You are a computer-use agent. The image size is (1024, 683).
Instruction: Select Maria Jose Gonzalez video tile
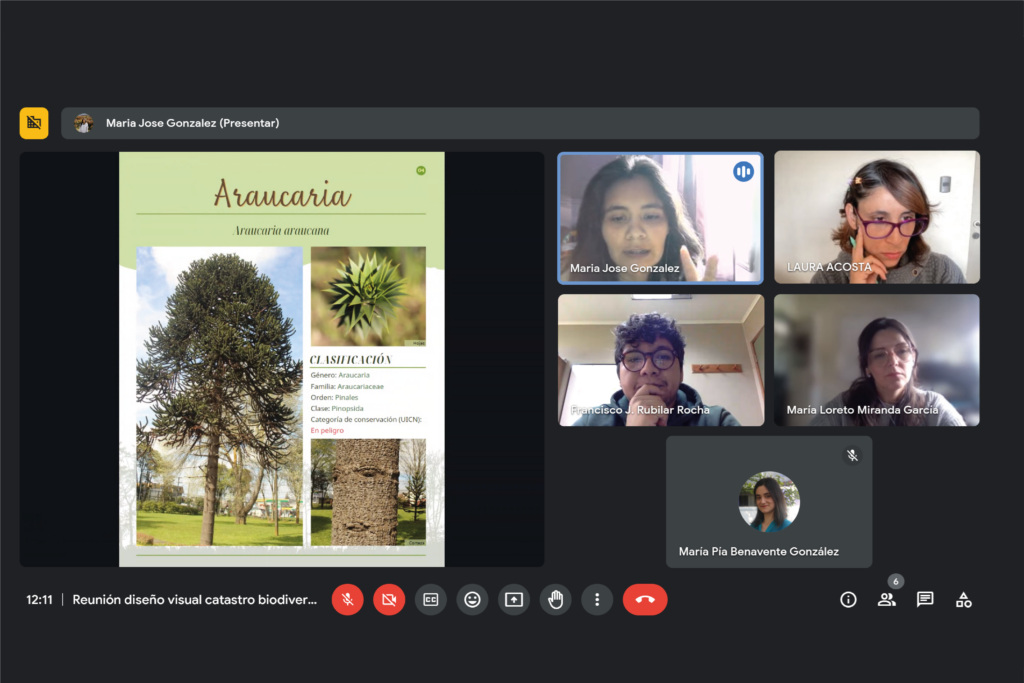(660, 218)
